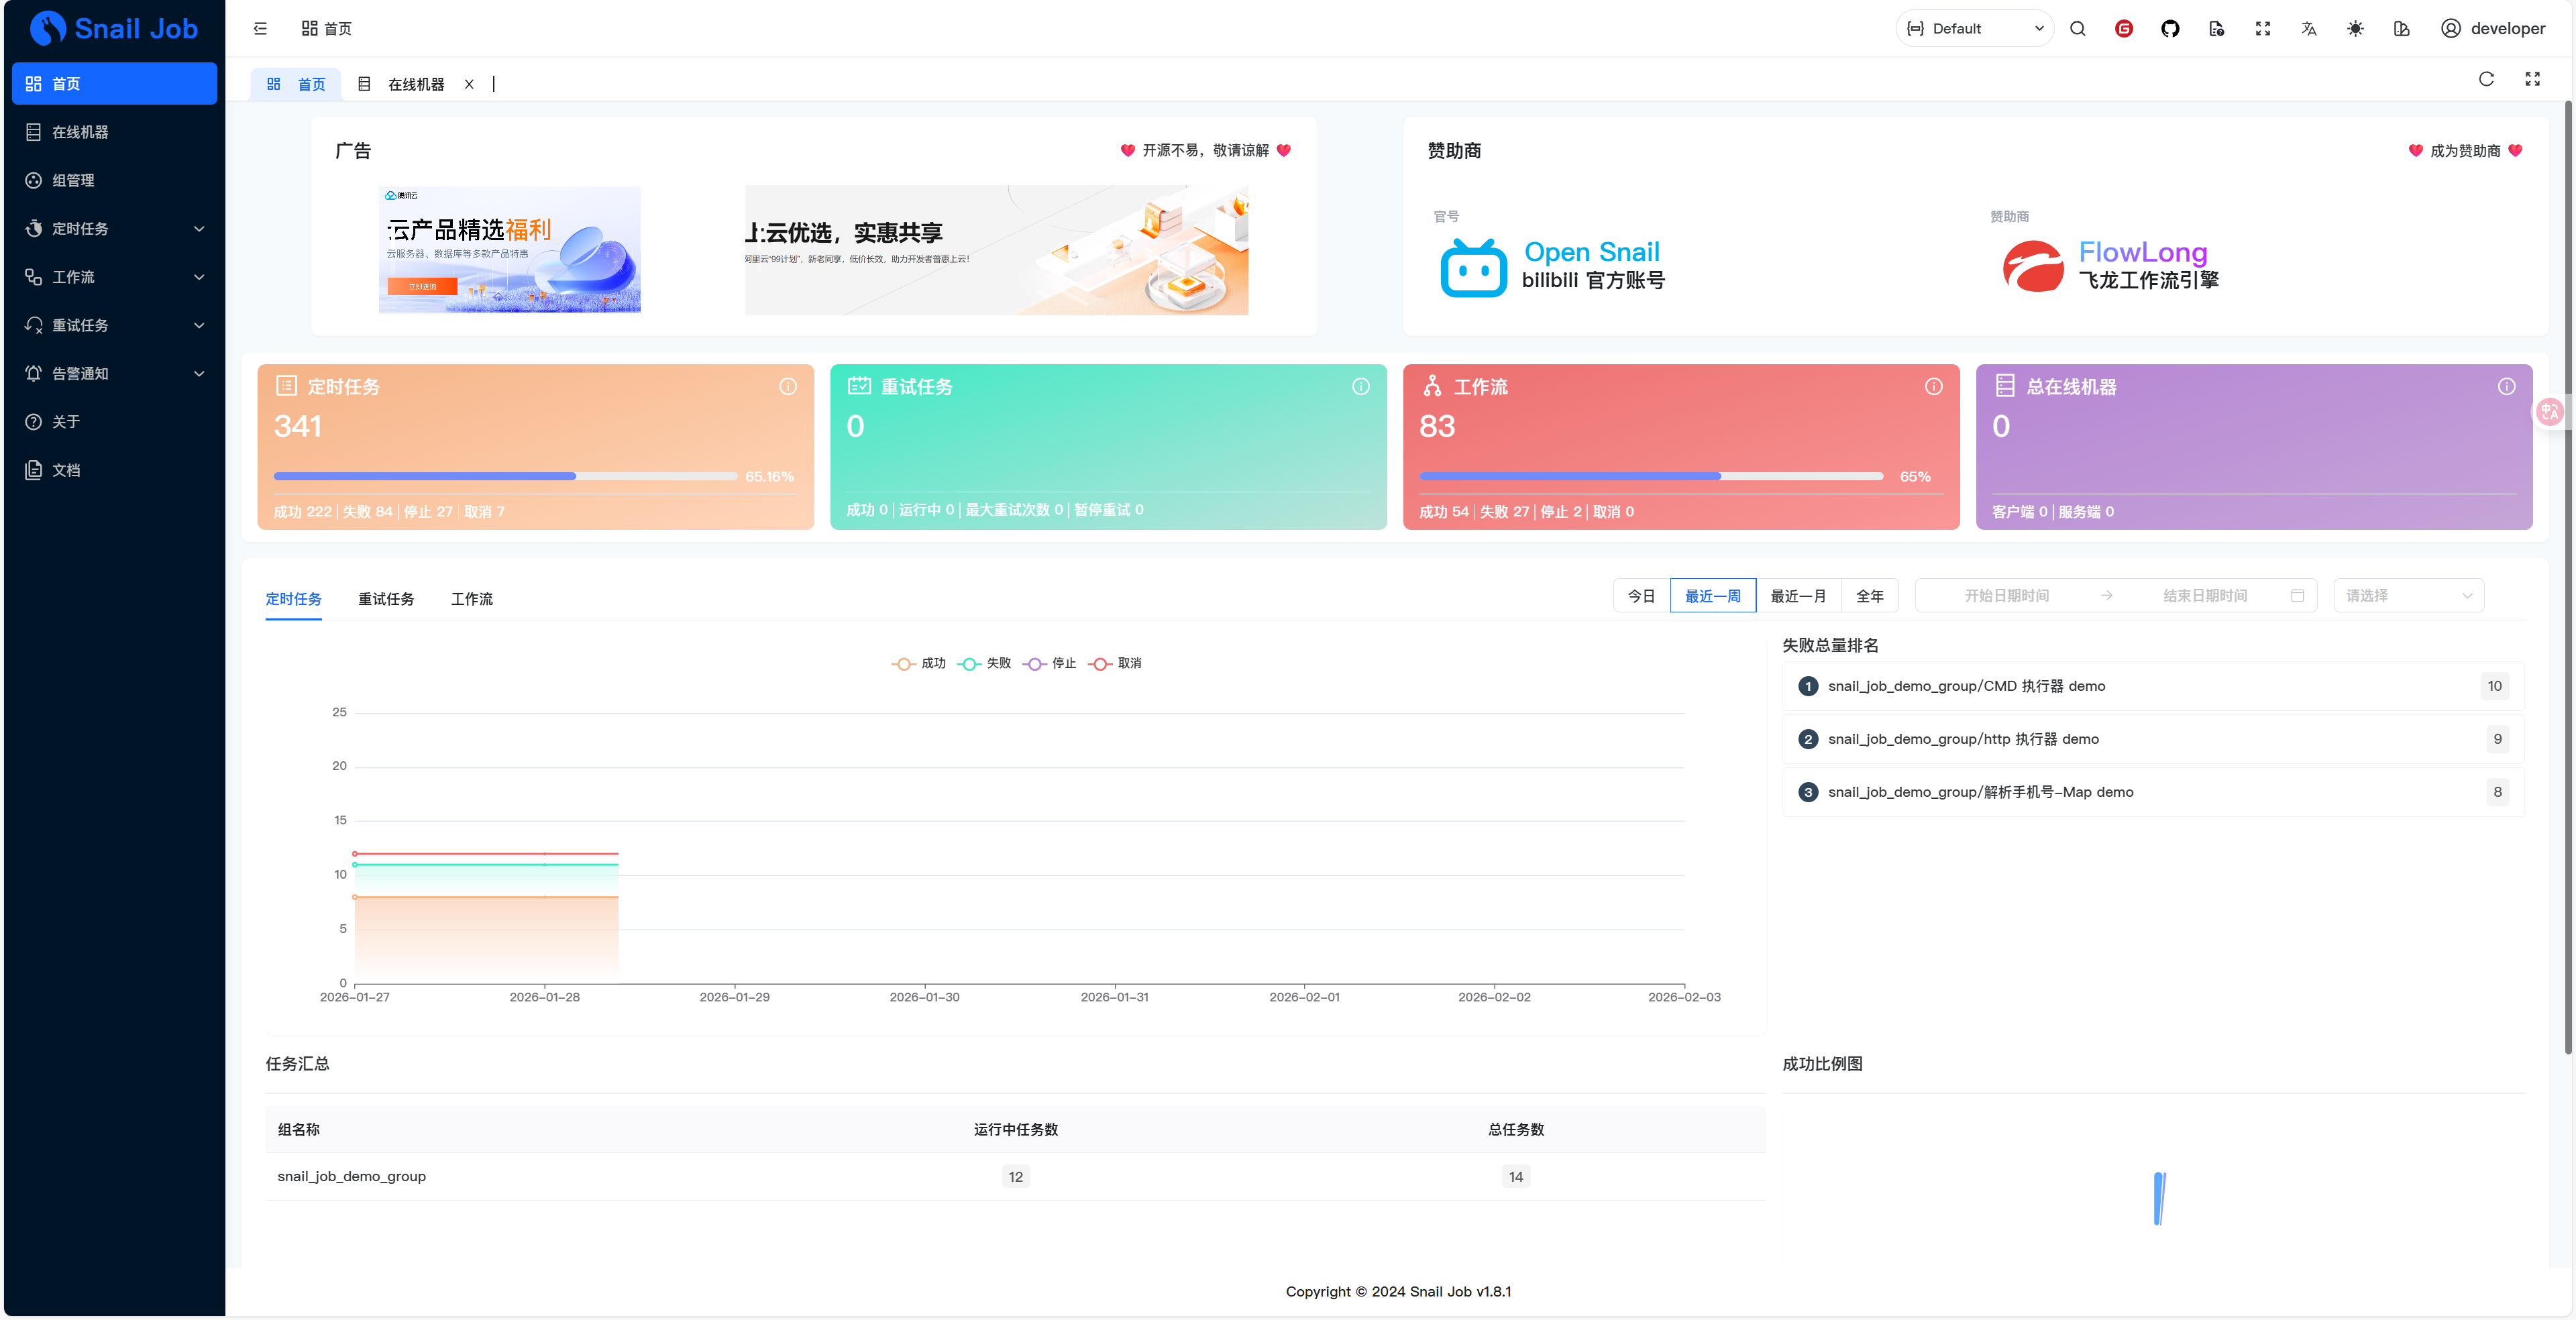Click the language switcher icon
The height and width of the screenshot is (1320, 2576).
(x=2309, y=28)
